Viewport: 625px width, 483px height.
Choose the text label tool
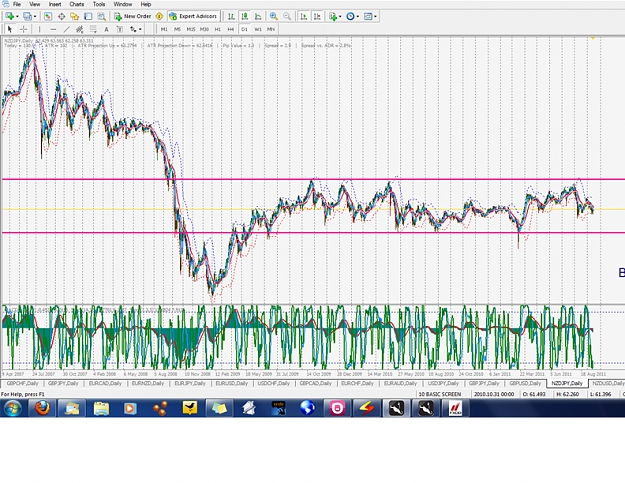106,29
